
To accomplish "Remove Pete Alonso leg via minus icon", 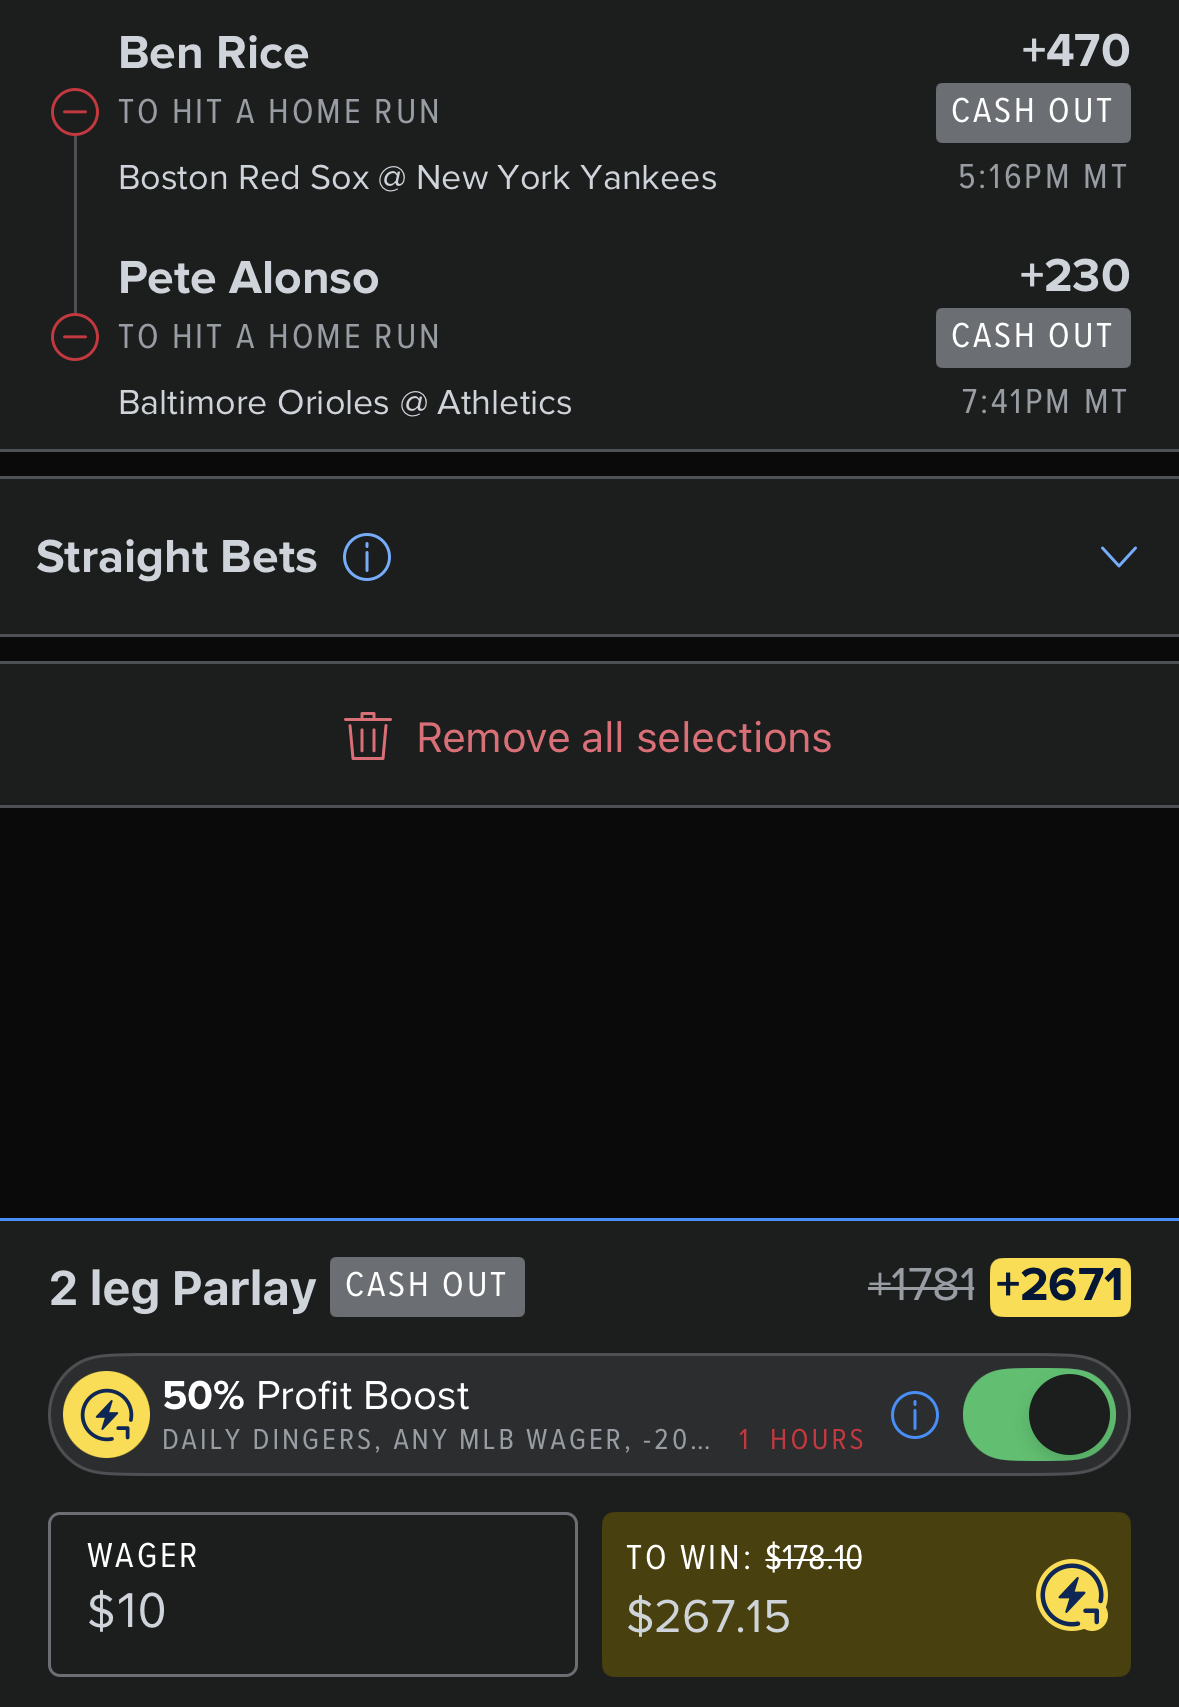I will [75, 337].
